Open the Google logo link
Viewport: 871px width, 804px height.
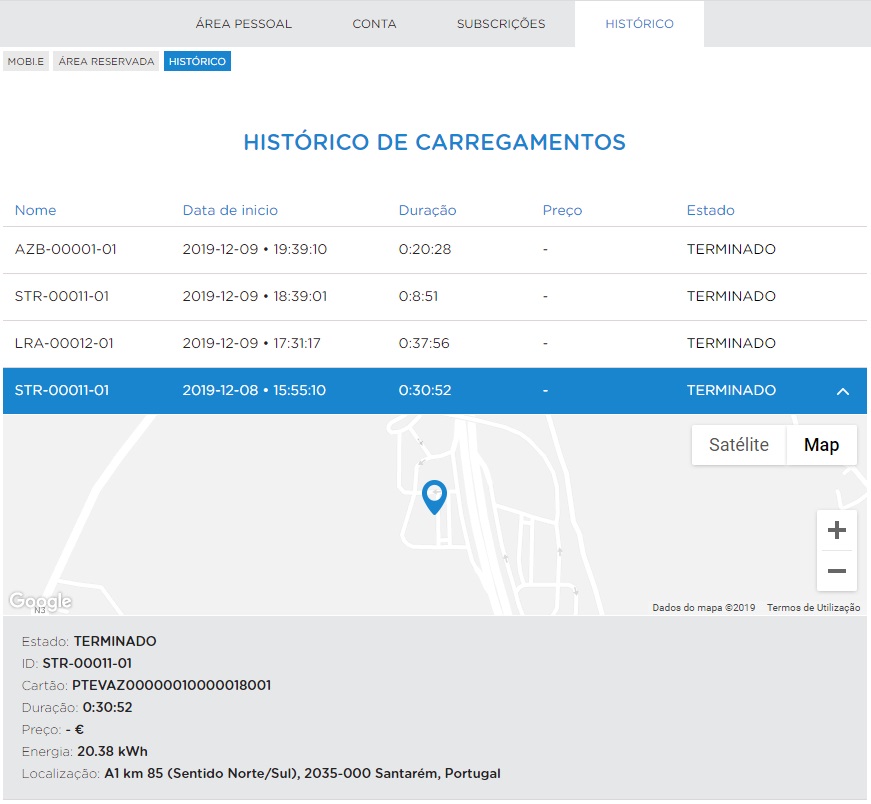(41, 601)
